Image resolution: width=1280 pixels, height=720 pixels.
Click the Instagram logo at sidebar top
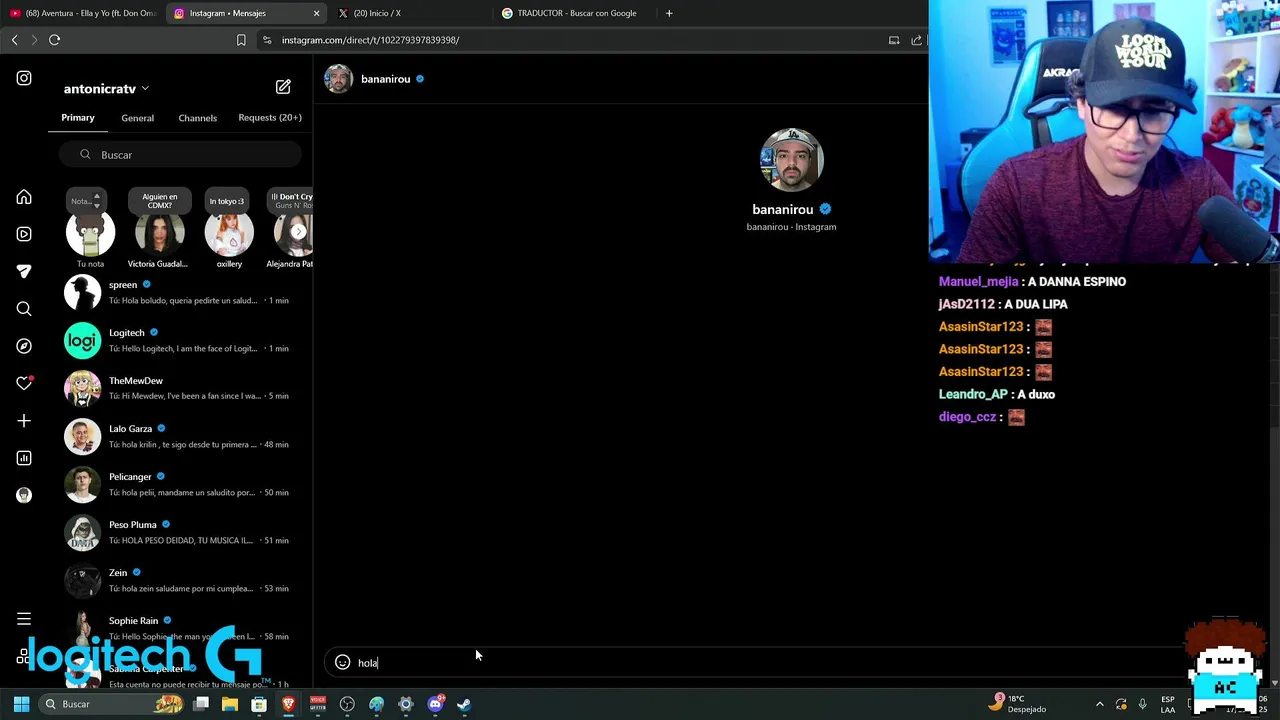[24, 78]
